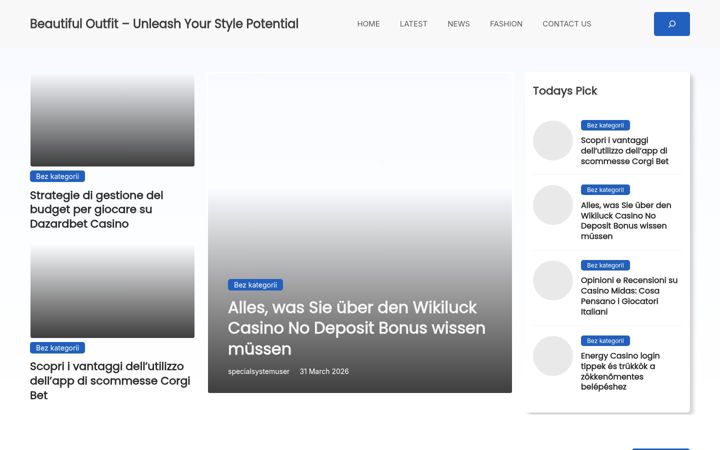The image size is (720, 450).
Task: Open the HOME menu item
Action: (x=368, y=24)
